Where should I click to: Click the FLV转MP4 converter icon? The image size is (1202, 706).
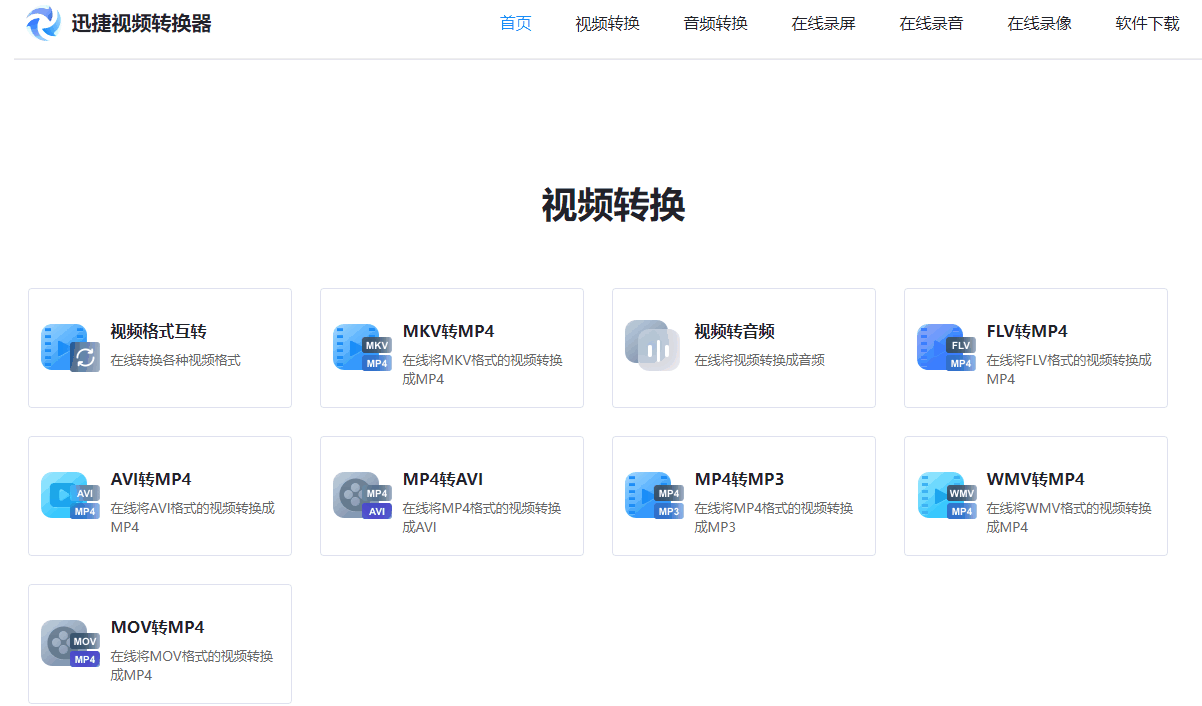point(945,348)
